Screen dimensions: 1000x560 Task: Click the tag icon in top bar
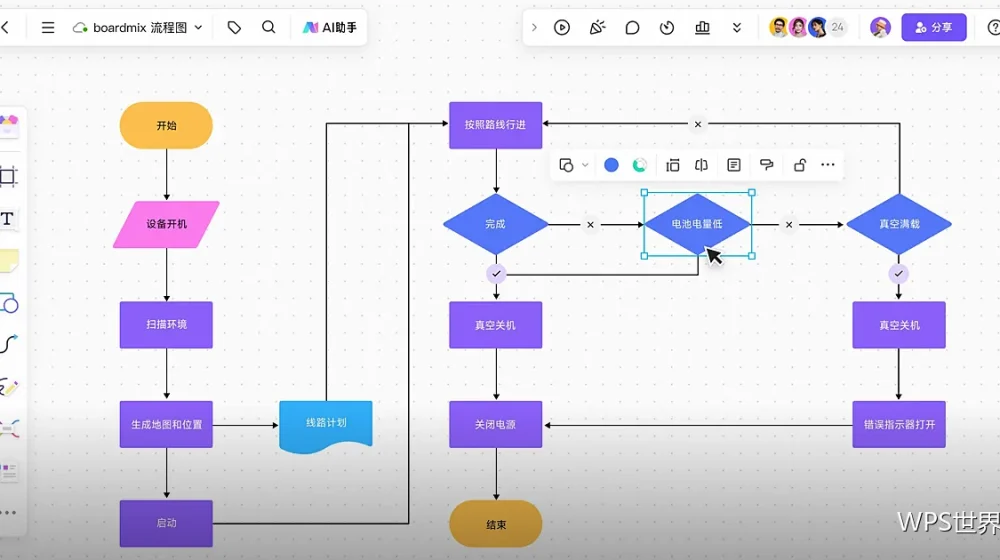pyautogui.click(x=234, y=27)
